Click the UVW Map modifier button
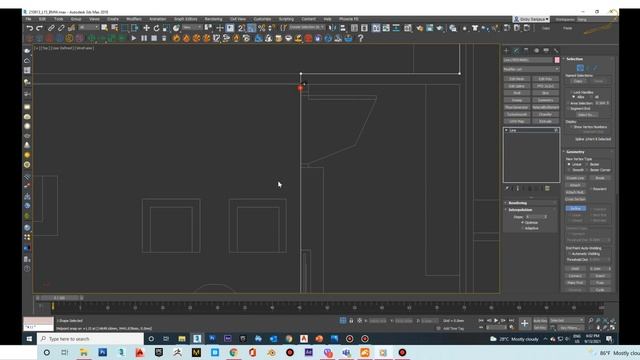This screenshot has height=360, width=640. 517,121
